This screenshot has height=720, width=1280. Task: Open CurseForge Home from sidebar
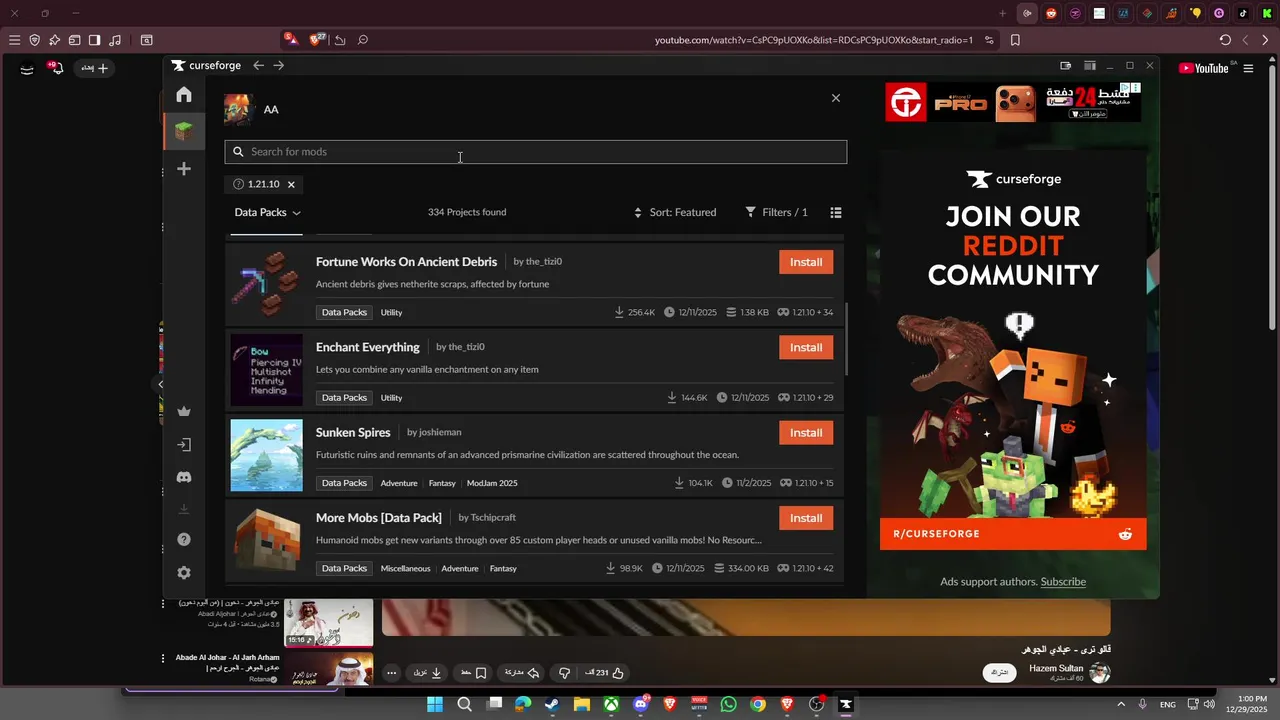point(184,95)
